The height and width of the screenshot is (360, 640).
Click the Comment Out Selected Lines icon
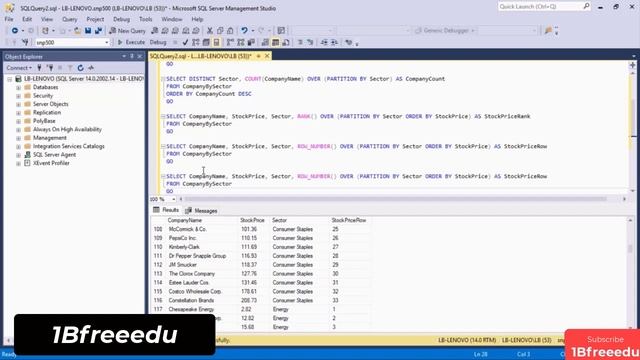[x=300, y=42]
